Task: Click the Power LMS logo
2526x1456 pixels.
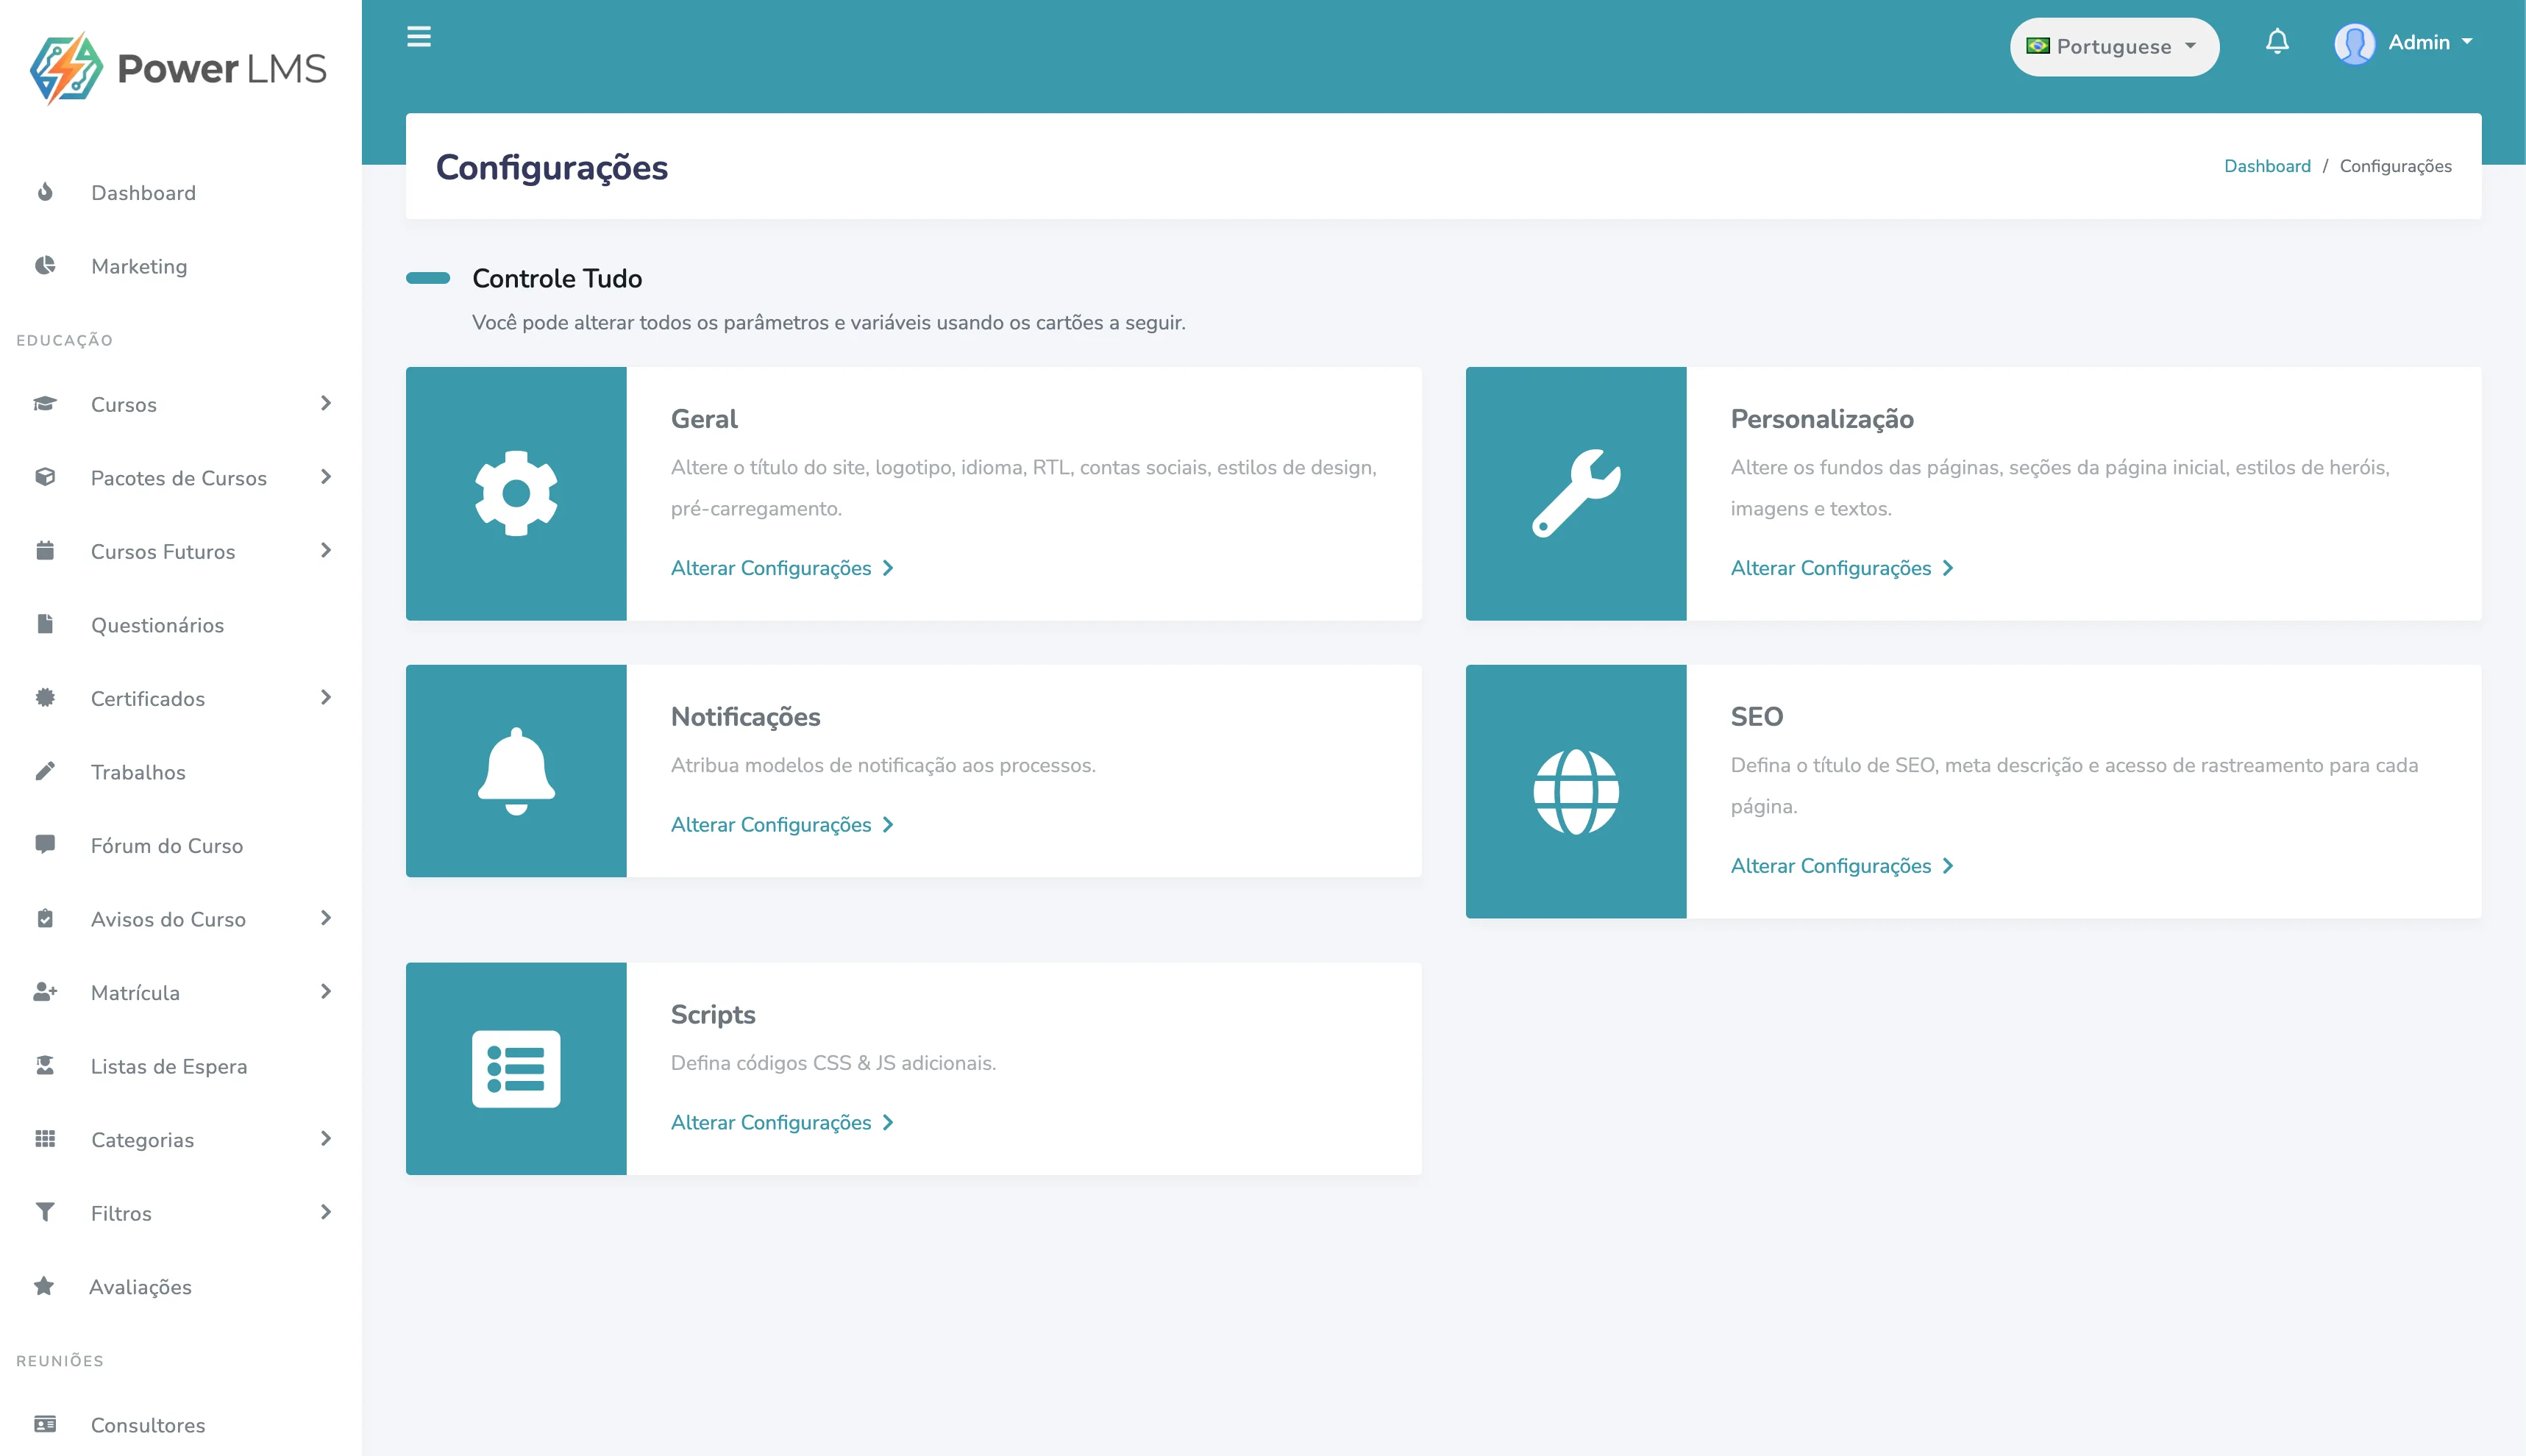Action: coord(178,68)
